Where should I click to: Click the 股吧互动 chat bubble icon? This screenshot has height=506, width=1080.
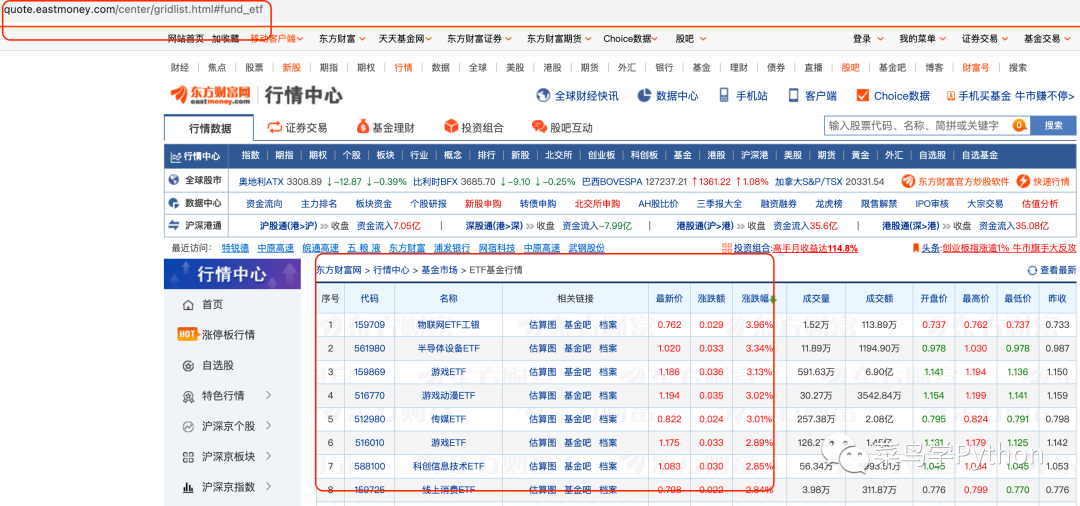tap(539, 127)
